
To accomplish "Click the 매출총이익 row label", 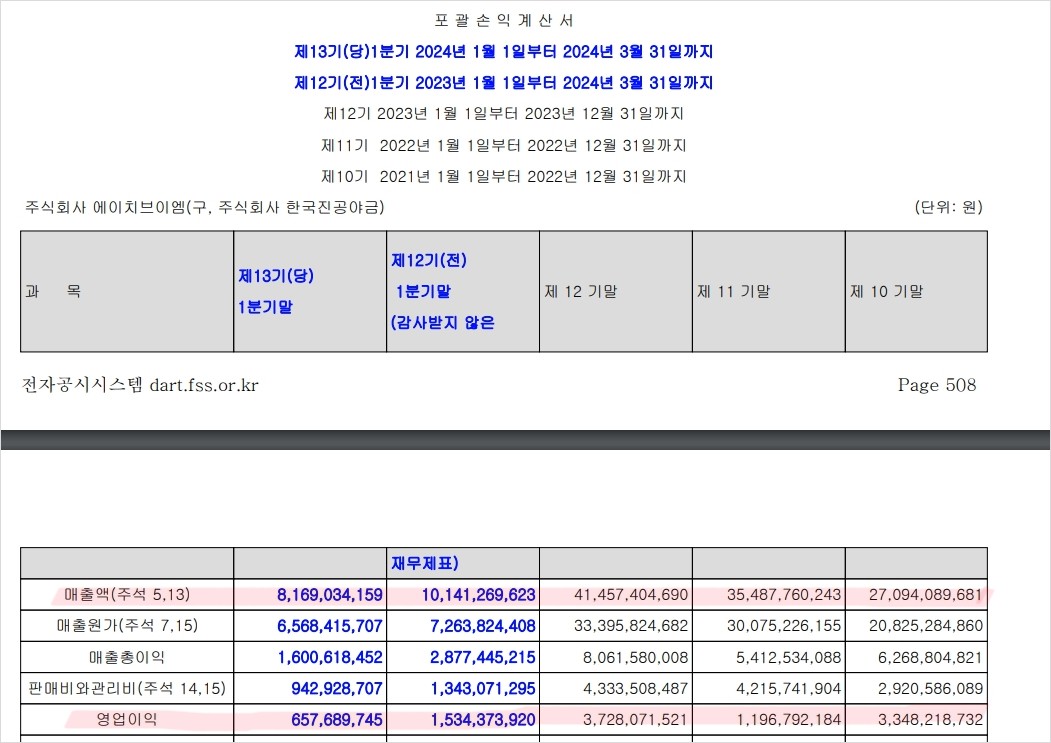I will tap(127, 657).
